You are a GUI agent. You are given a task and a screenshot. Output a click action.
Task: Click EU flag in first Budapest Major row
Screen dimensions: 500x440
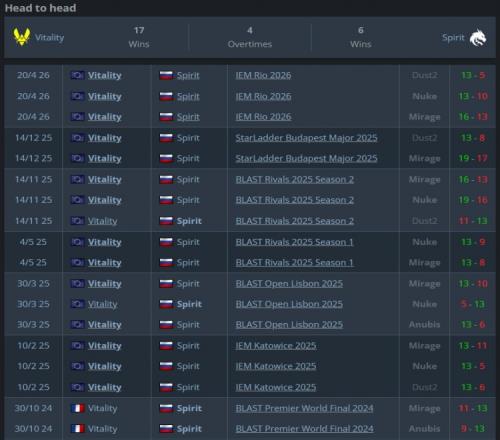click(x=78, y=138)
